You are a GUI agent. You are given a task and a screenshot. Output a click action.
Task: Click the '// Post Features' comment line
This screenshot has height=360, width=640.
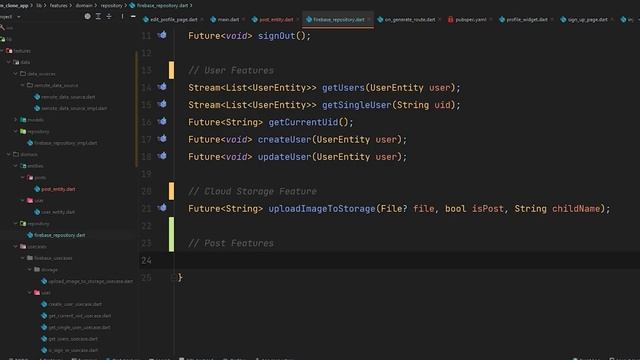click(231, 243)
